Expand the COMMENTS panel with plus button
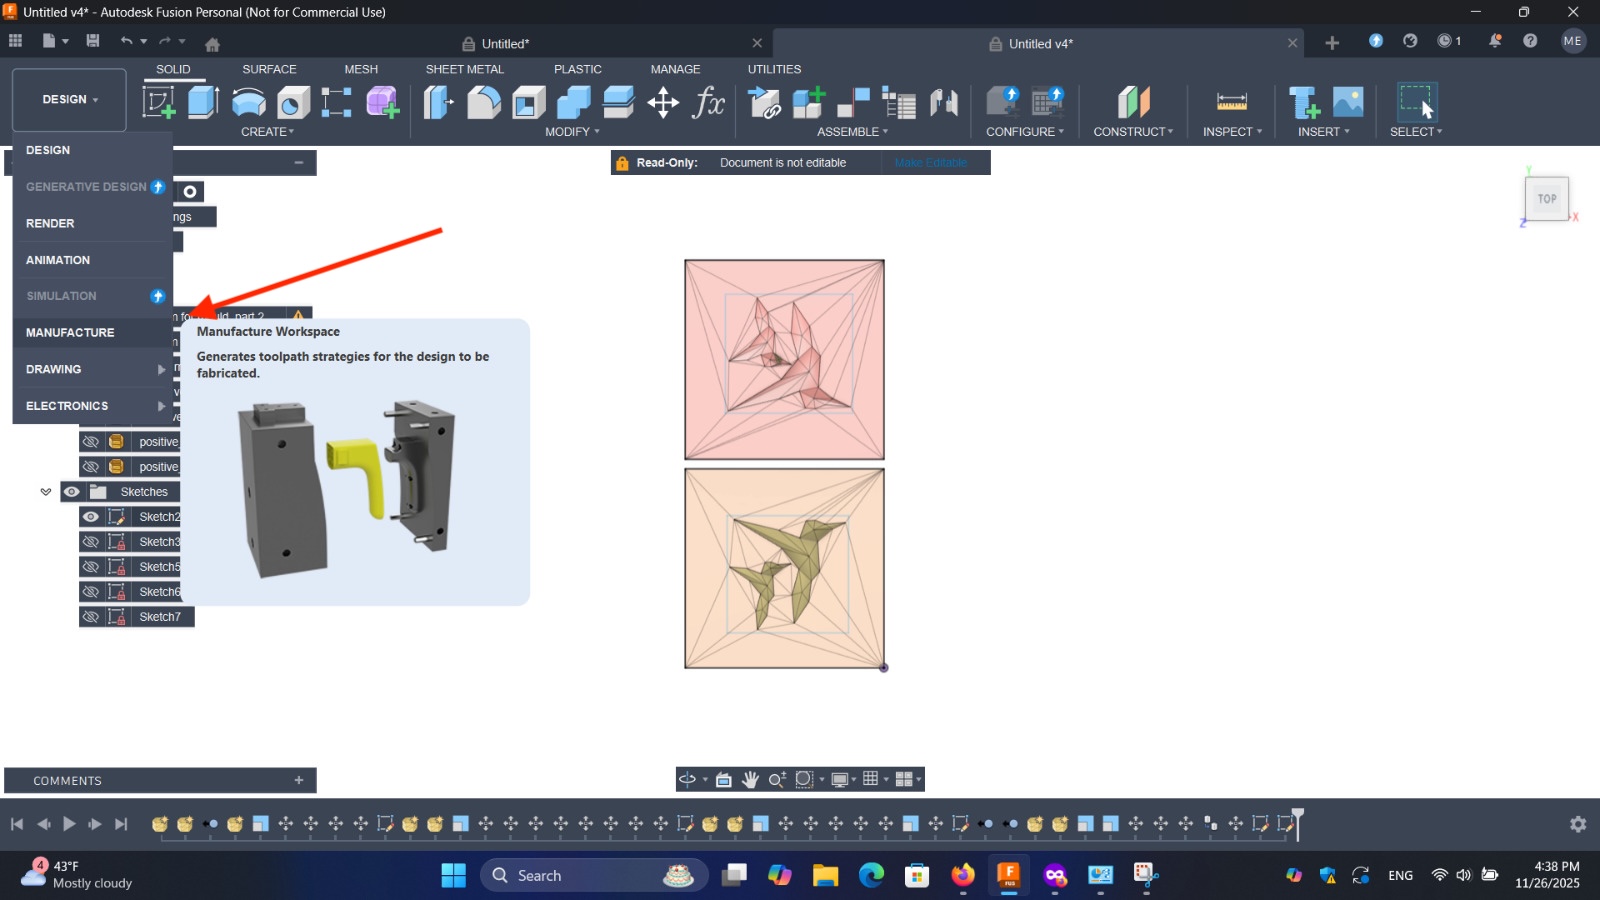Viewport: 1600px width, 900px height. [x=299, y=780]
